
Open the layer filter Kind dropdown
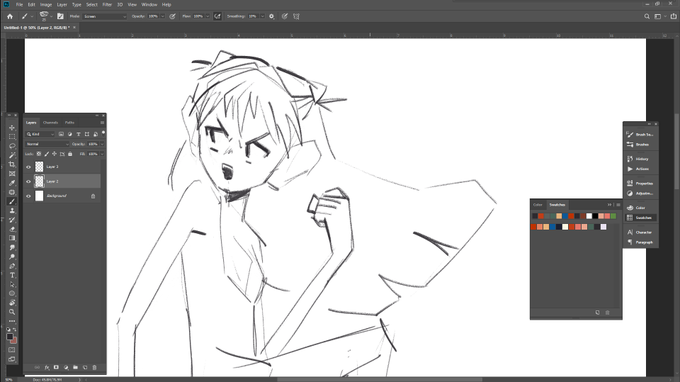[x=40, y=134]
